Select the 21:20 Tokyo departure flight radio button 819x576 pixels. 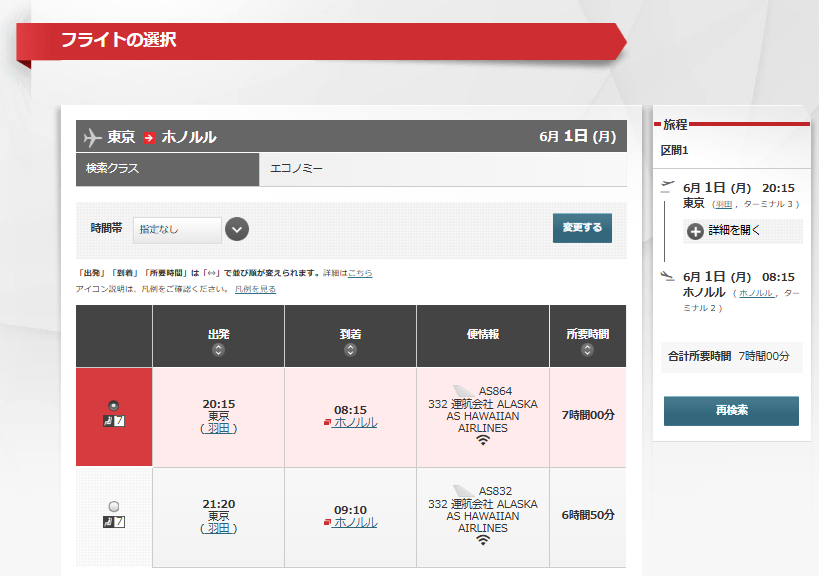click(x=113, y=505)
